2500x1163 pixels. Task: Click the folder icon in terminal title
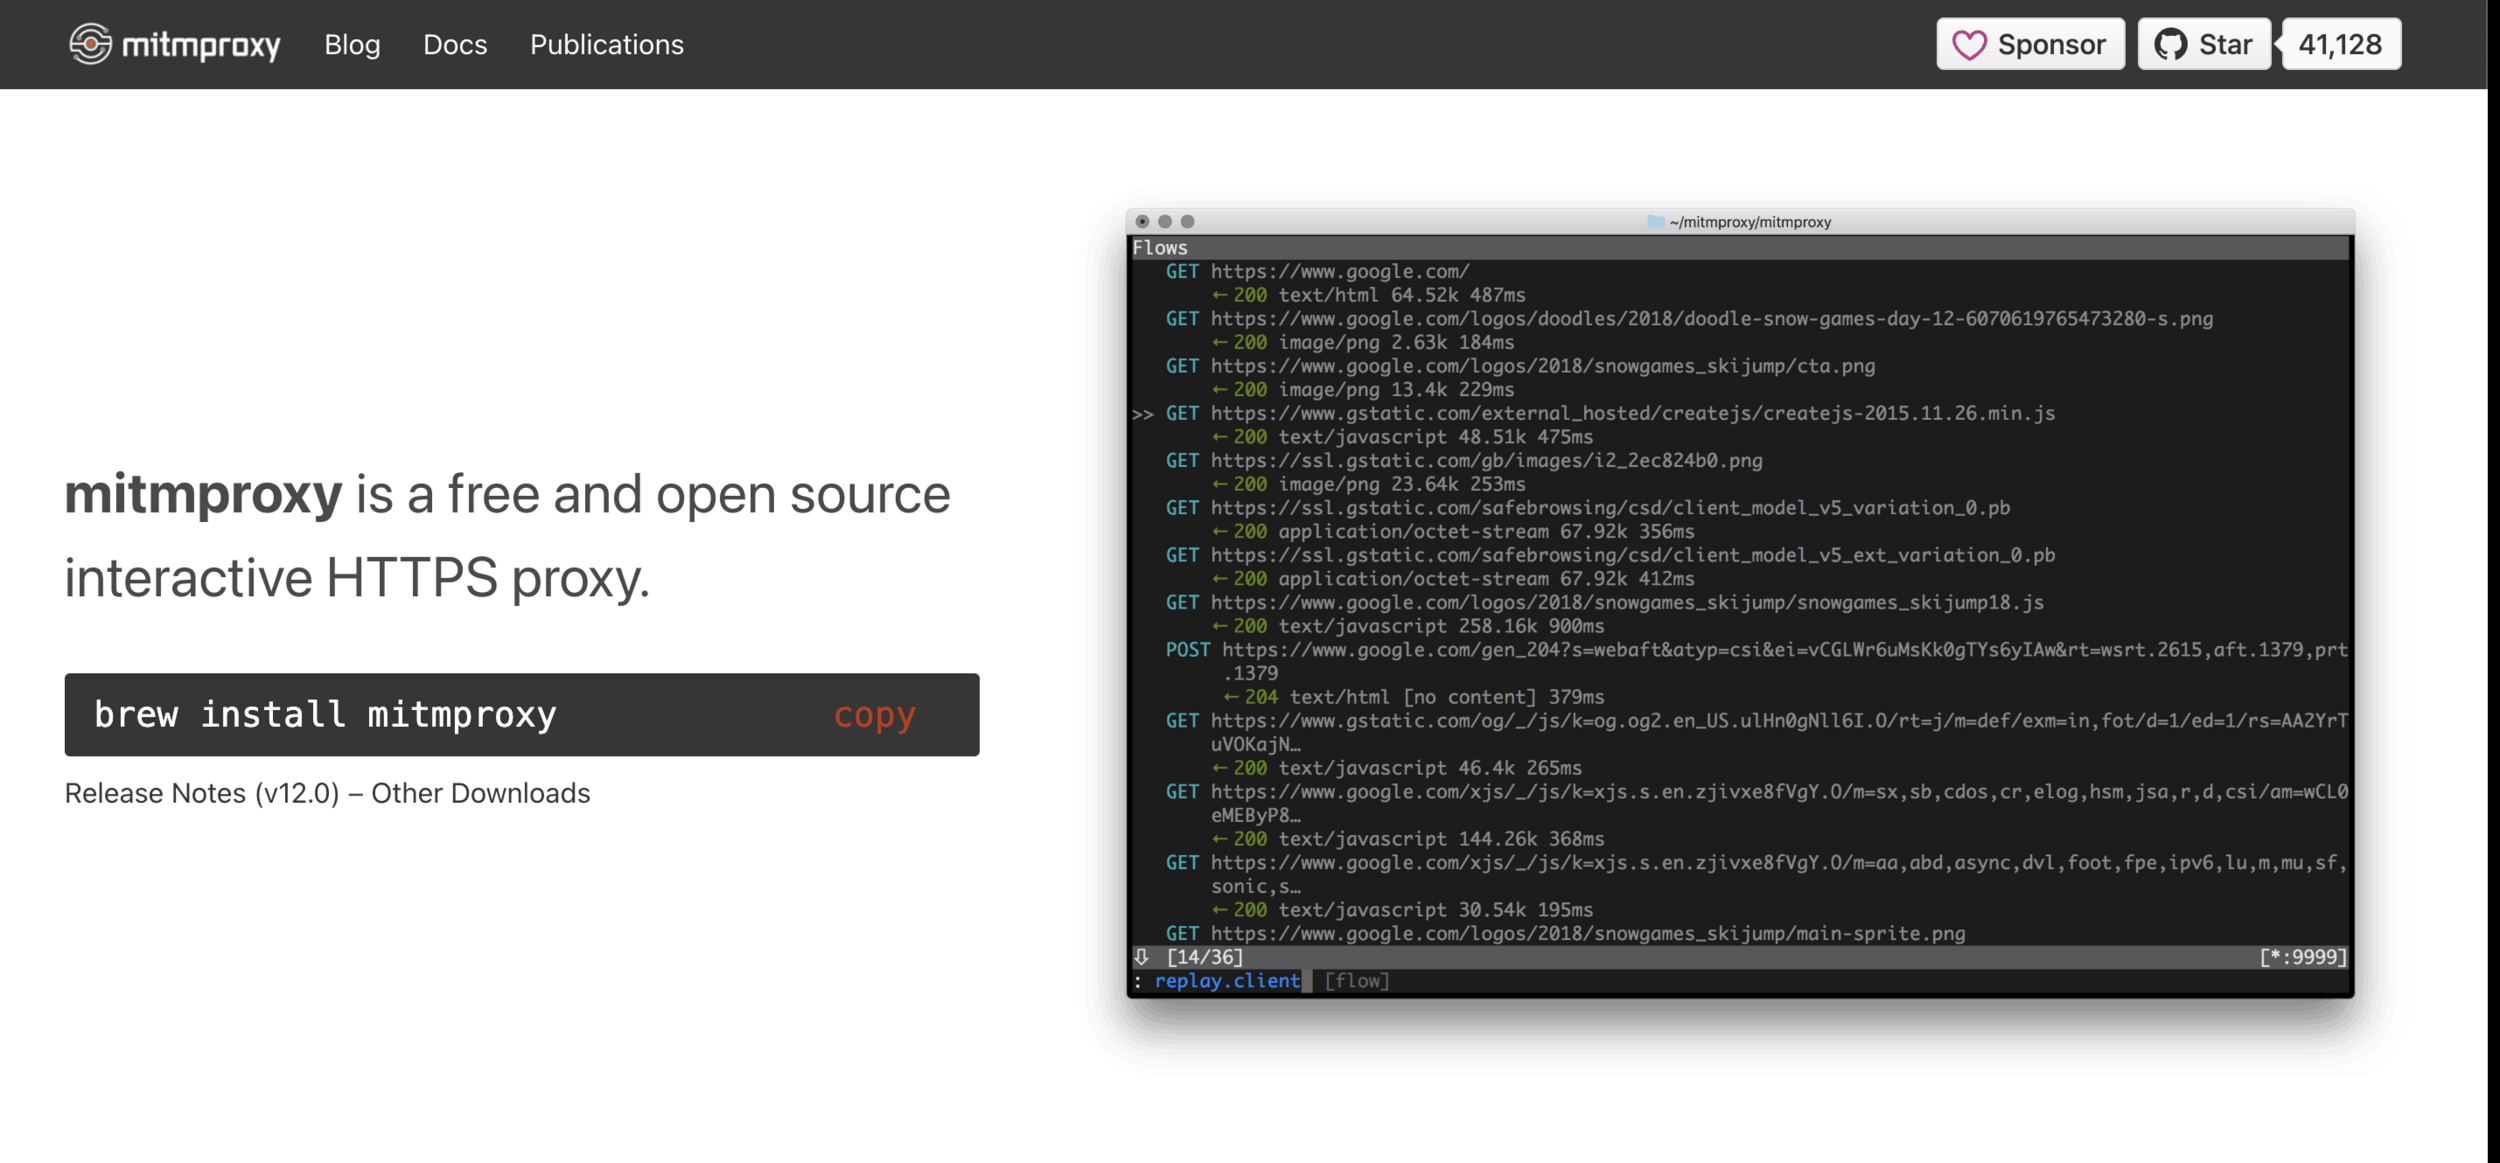(1655, 222)
